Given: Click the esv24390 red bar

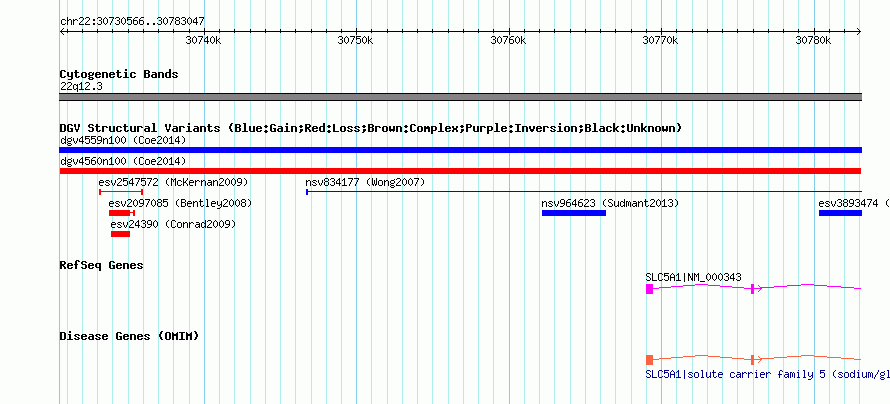Looking at the screenshot, I should pos(120,234).
